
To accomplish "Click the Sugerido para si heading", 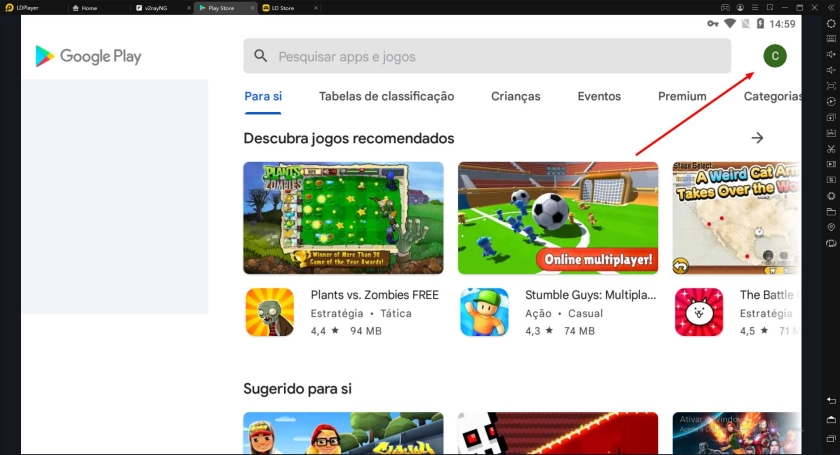I will 297,389.
